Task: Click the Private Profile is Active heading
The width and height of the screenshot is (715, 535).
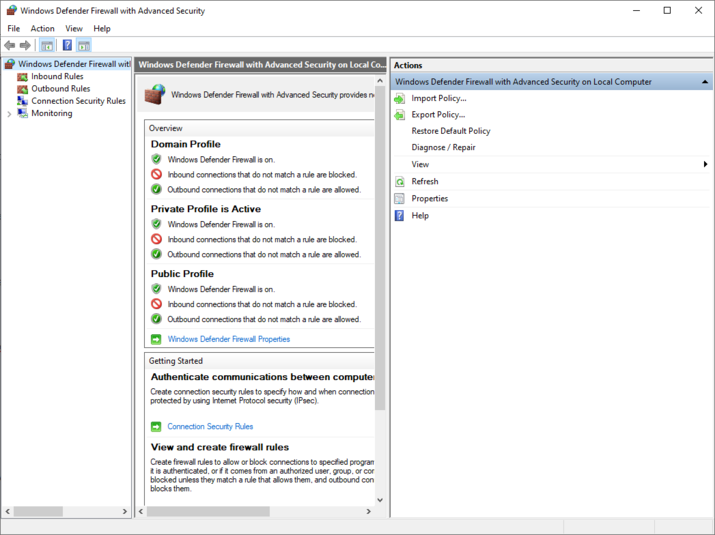Action: [x=206, y=209]
